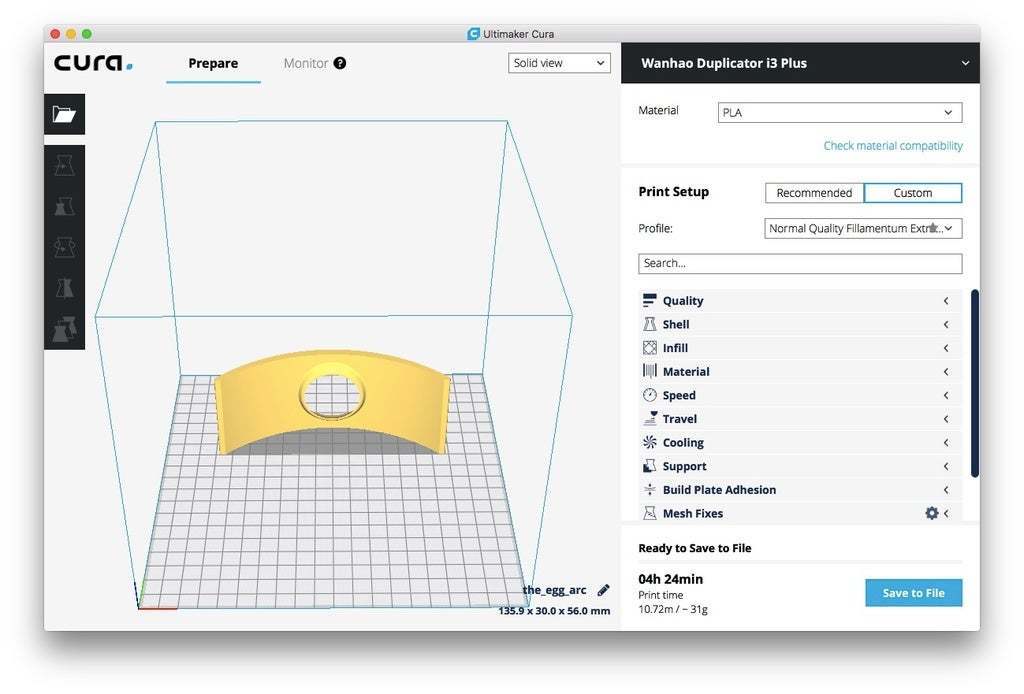Click the settings Search field

[800, 263]
